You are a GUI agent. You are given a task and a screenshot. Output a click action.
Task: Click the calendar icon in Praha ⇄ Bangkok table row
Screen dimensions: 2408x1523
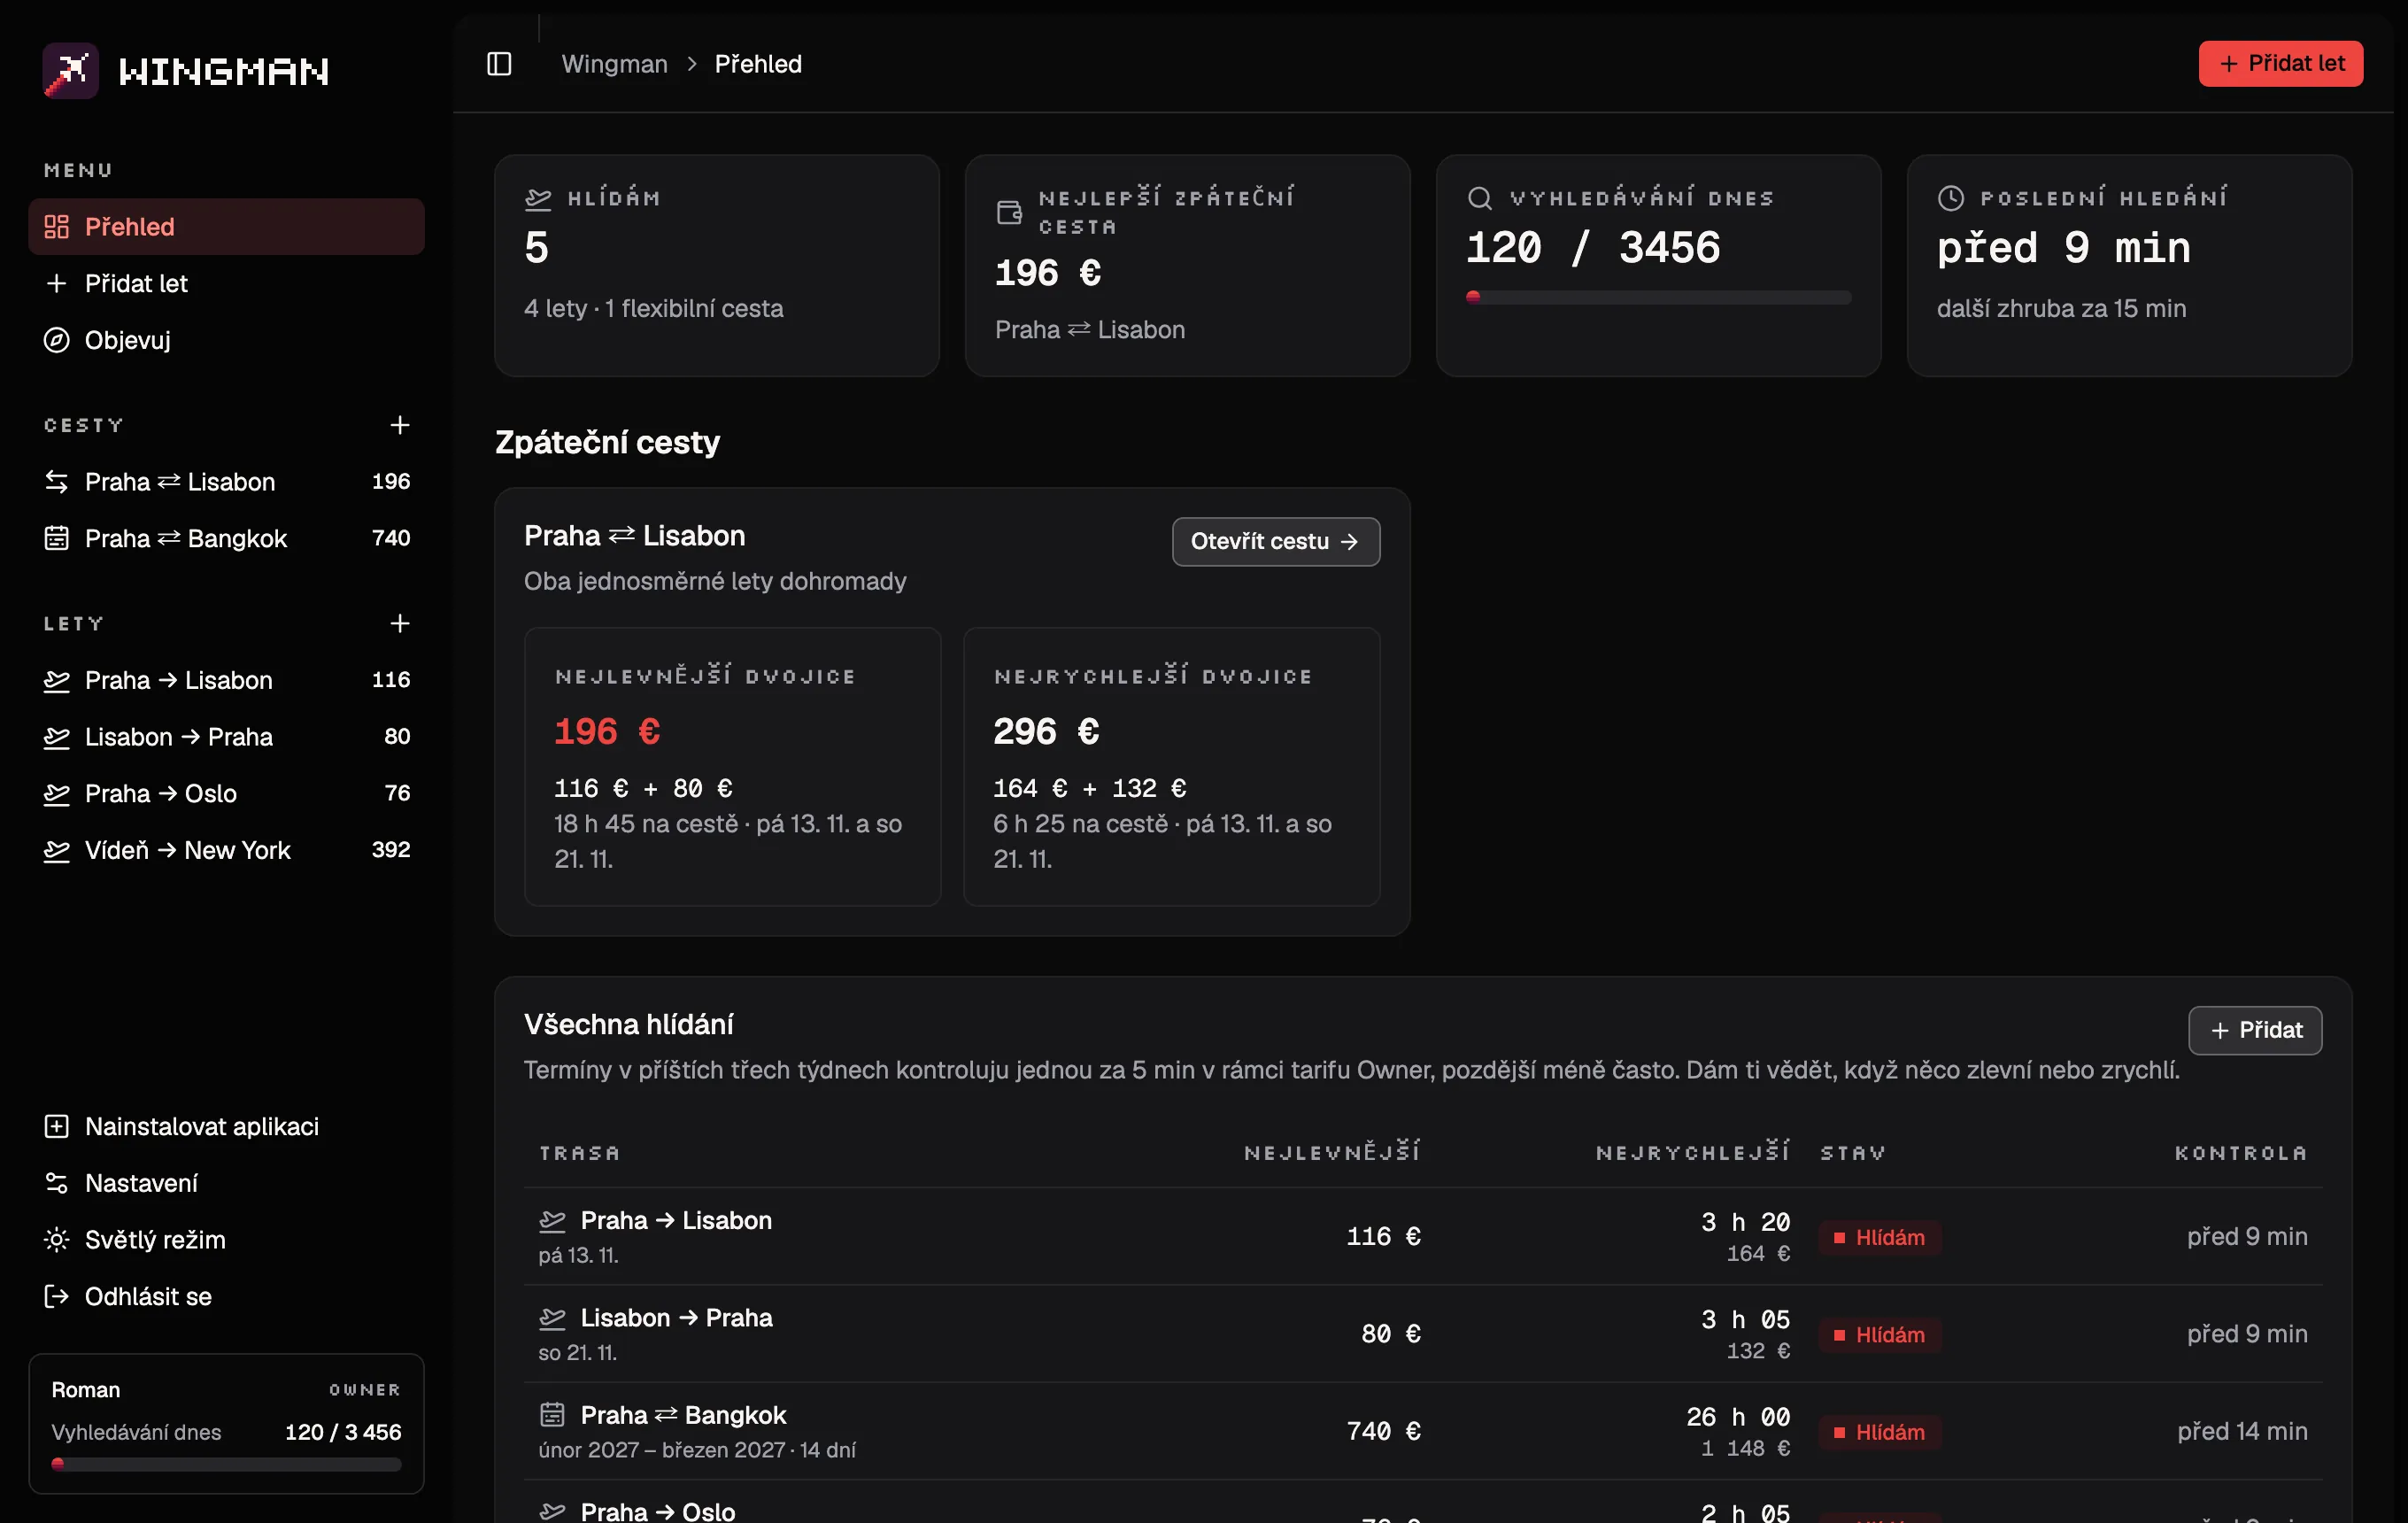[553, 1414]
